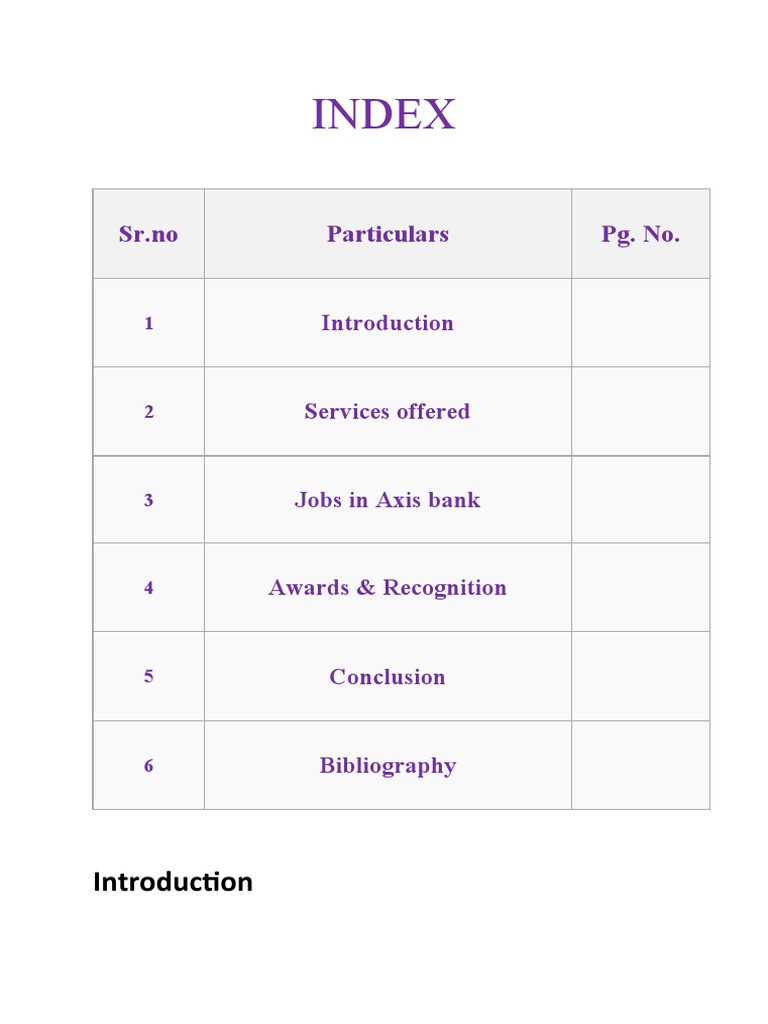
Task: Click the bold Introduction heading below table
Action: [x=172, y=882]
